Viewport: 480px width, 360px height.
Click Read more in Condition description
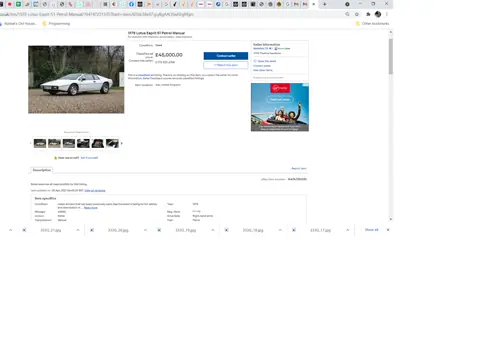tap(91, 208)
